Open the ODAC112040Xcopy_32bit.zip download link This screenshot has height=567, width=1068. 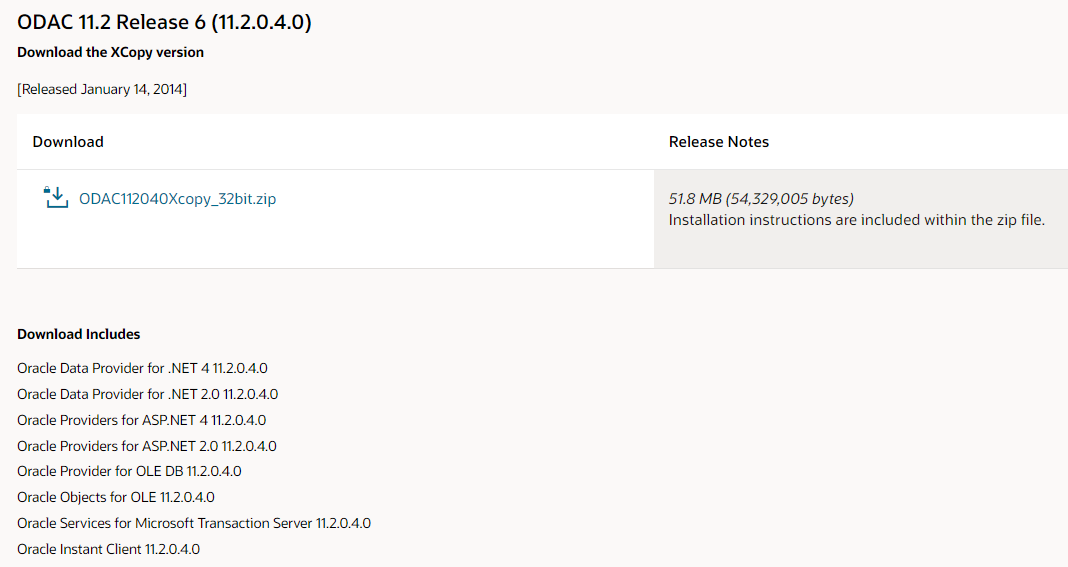(x=177, y=199)
